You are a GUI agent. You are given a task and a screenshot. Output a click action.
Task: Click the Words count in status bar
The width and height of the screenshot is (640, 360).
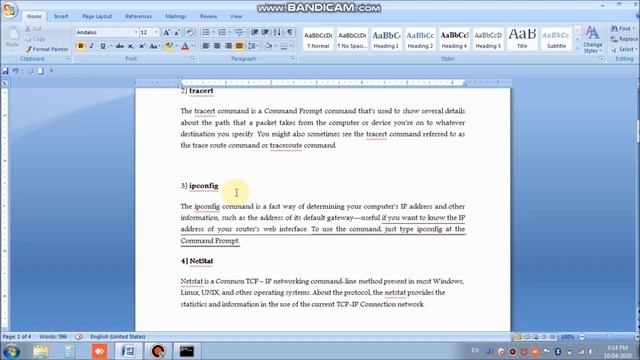tap(53, 337)
